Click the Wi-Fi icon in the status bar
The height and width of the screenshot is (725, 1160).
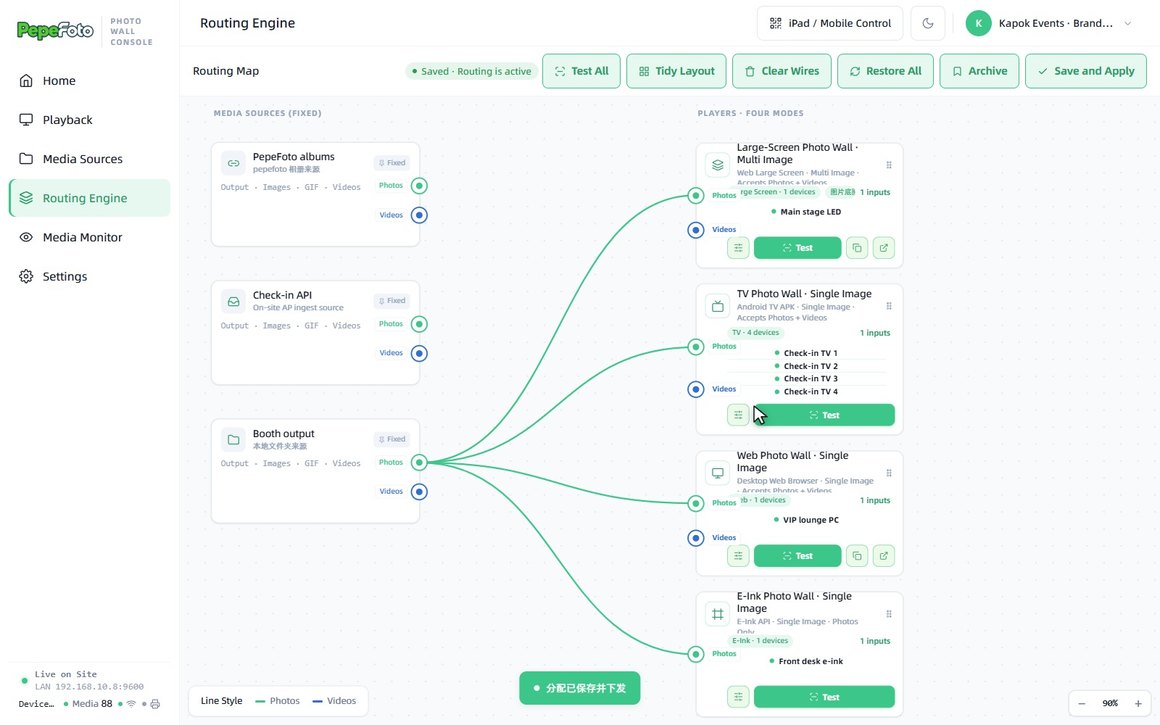[131, 704]
